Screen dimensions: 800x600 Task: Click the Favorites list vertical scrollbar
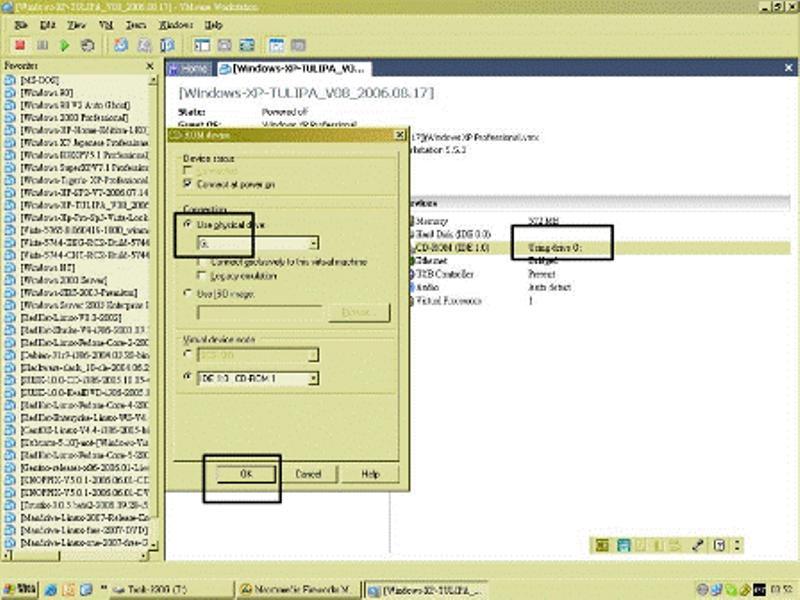coord(154,313)
